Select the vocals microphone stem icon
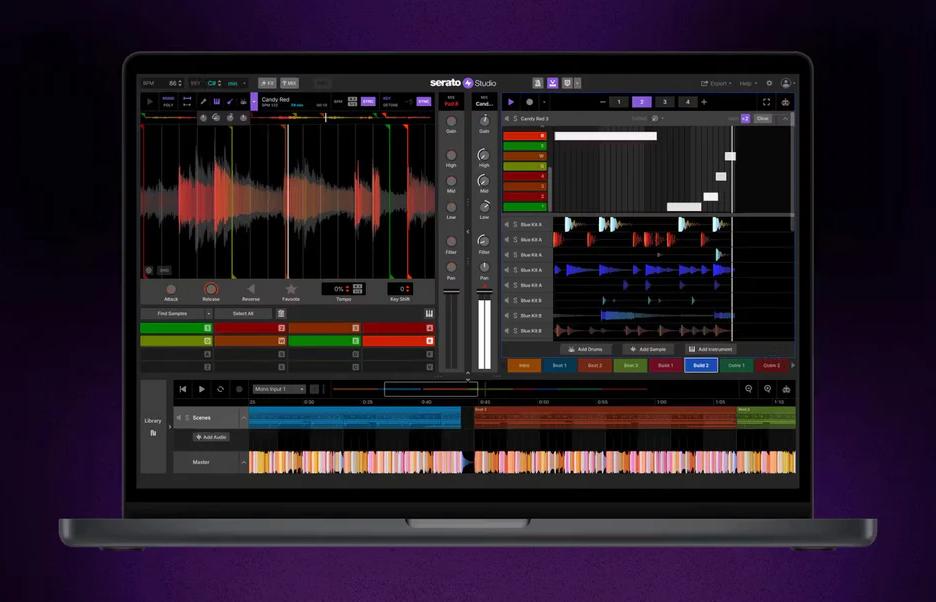This screenshot has height=602, width=936. (x=204, y=102)
